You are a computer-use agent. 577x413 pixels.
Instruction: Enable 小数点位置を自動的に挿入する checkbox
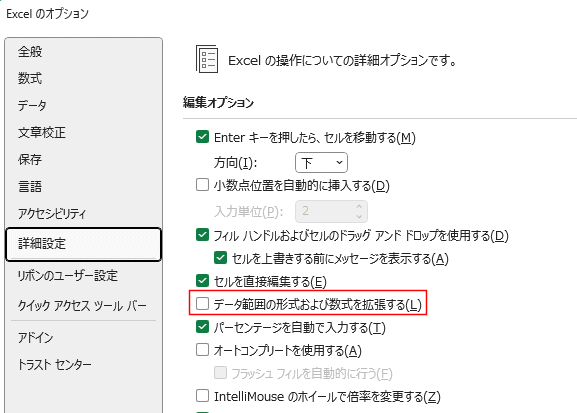coord(202,185)
